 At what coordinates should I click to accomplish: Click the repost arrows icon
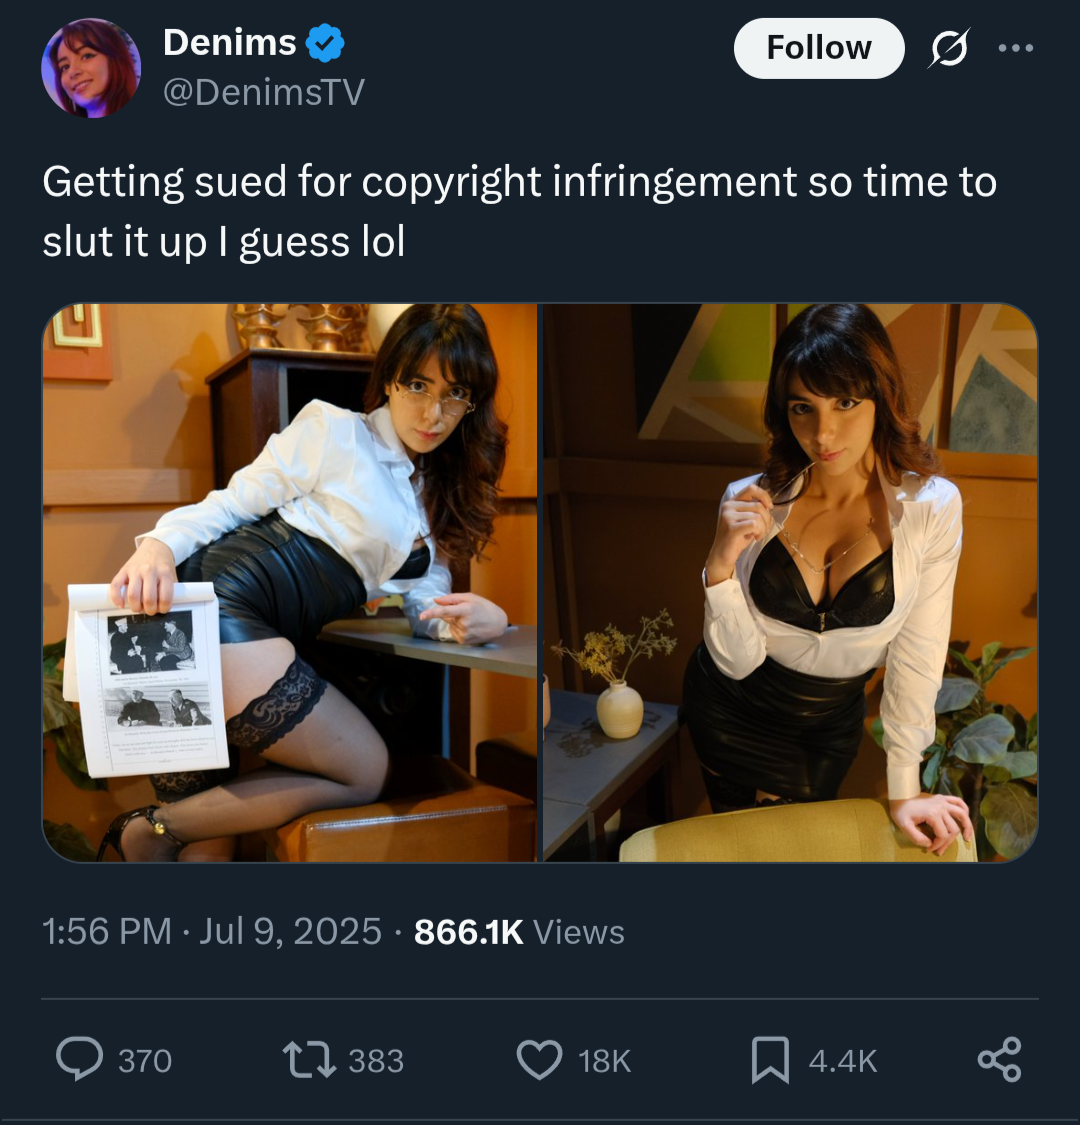[309, 1060]
